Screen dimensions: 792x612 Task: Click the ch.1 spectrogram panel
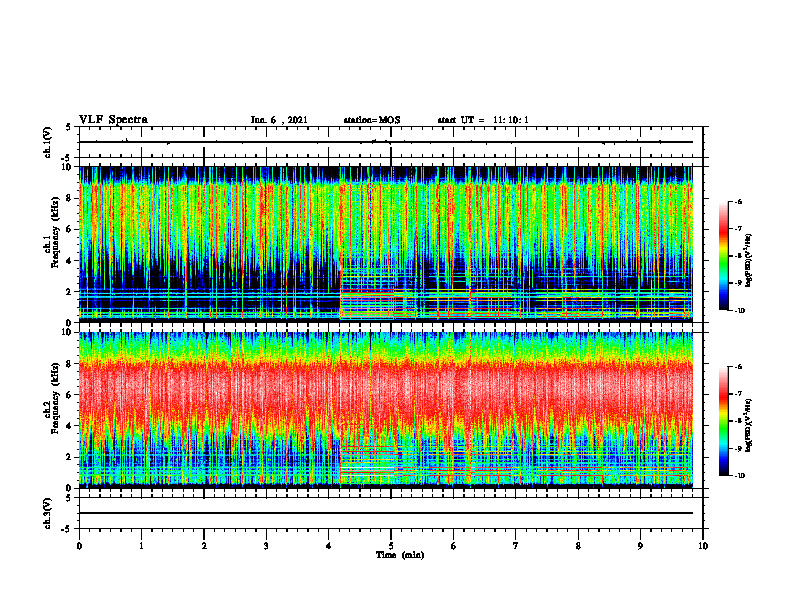(x=386, y=244)
